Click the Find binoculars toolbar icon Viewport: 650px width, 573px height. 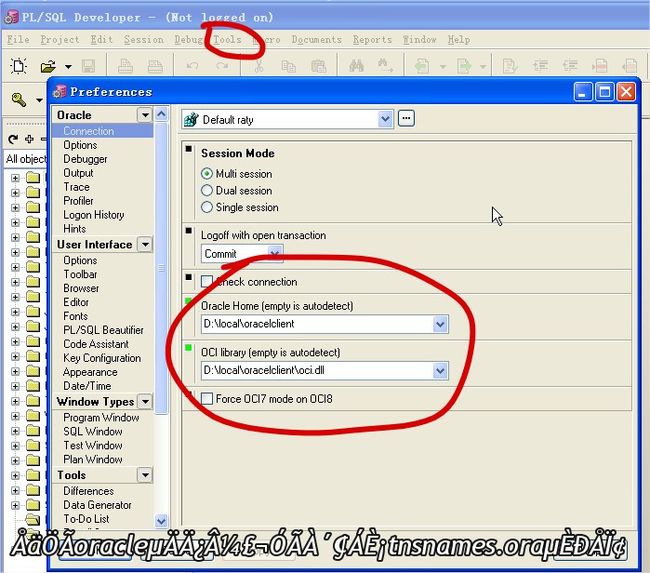pos(357,66)
